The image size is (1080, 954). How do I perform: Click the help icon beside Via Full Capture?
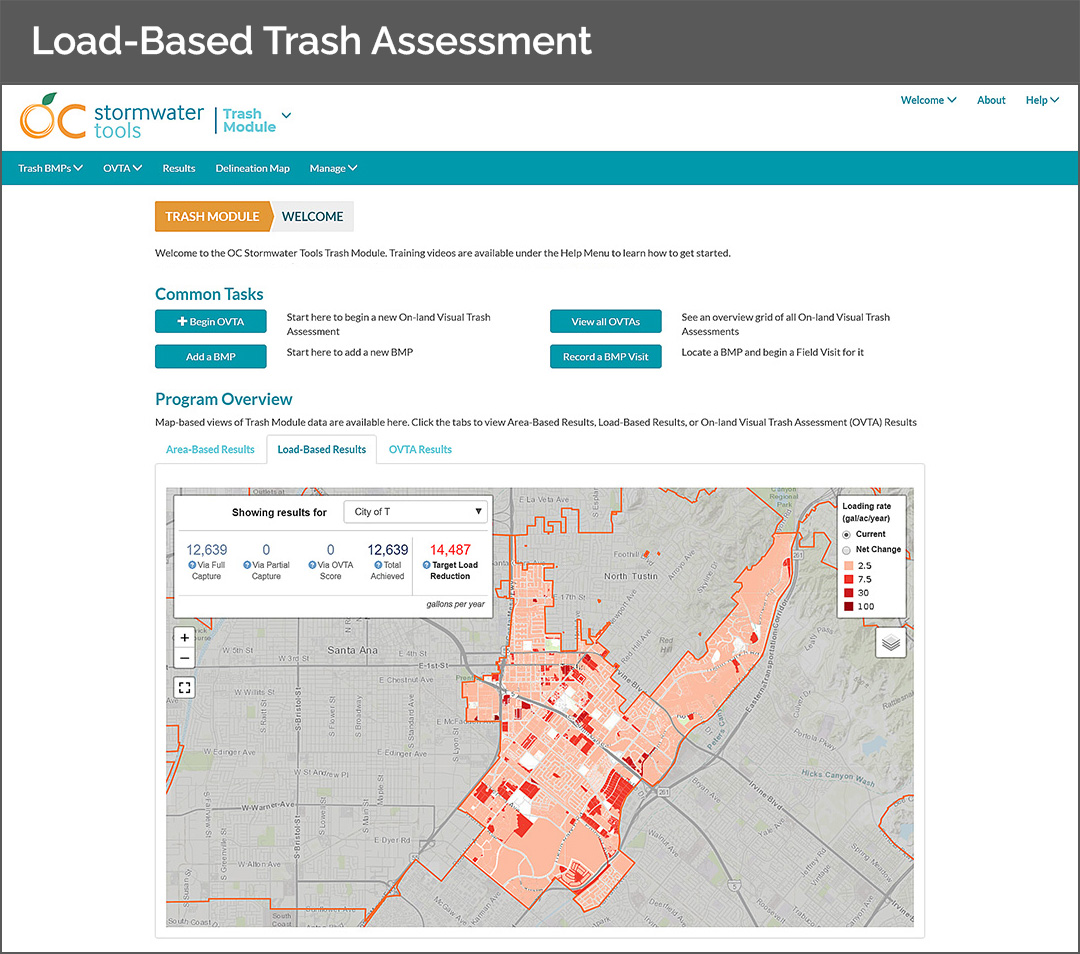coord(192,565)
